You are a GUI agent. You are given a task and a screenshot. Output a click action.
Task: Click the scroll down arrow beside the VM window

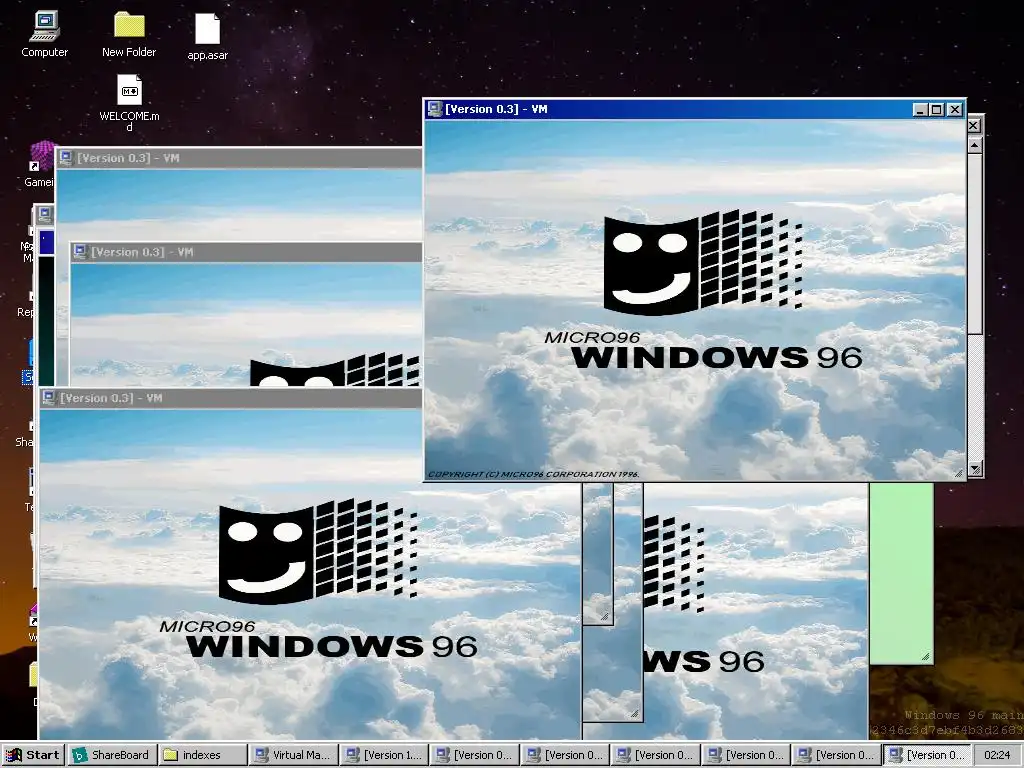click(x=974, y=469)
